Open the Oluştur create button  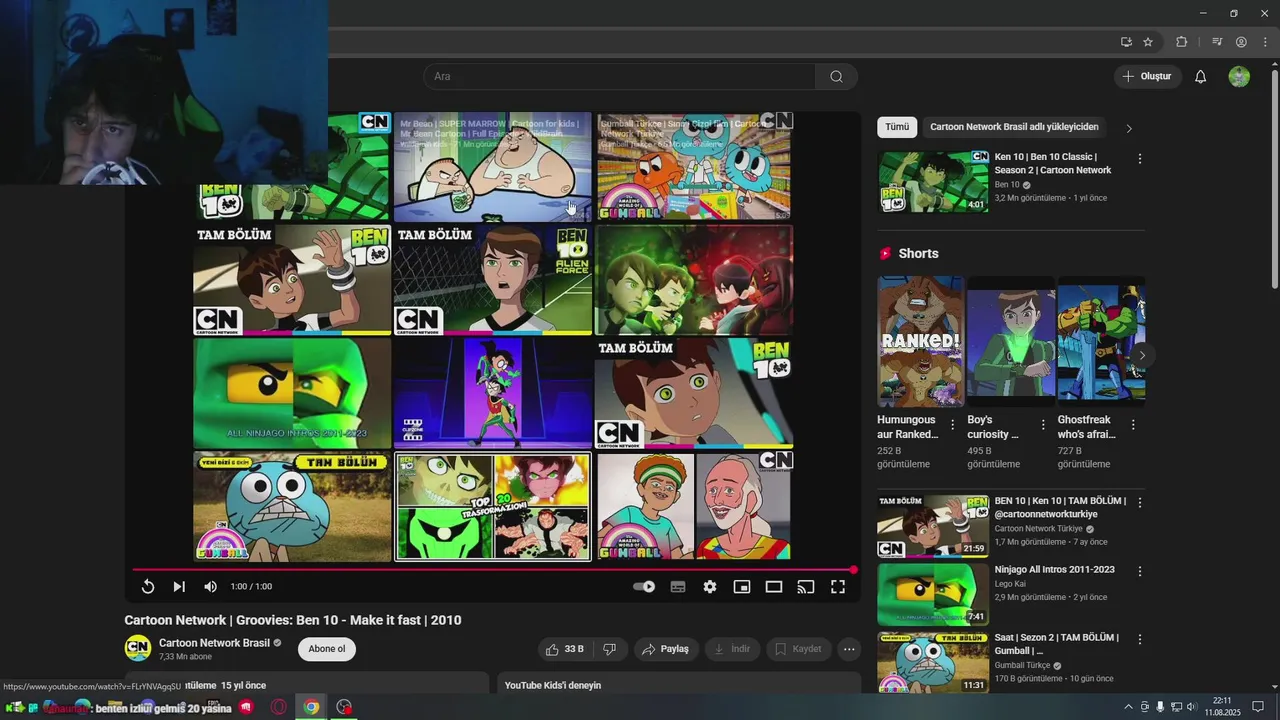[x=1147, y=76]
